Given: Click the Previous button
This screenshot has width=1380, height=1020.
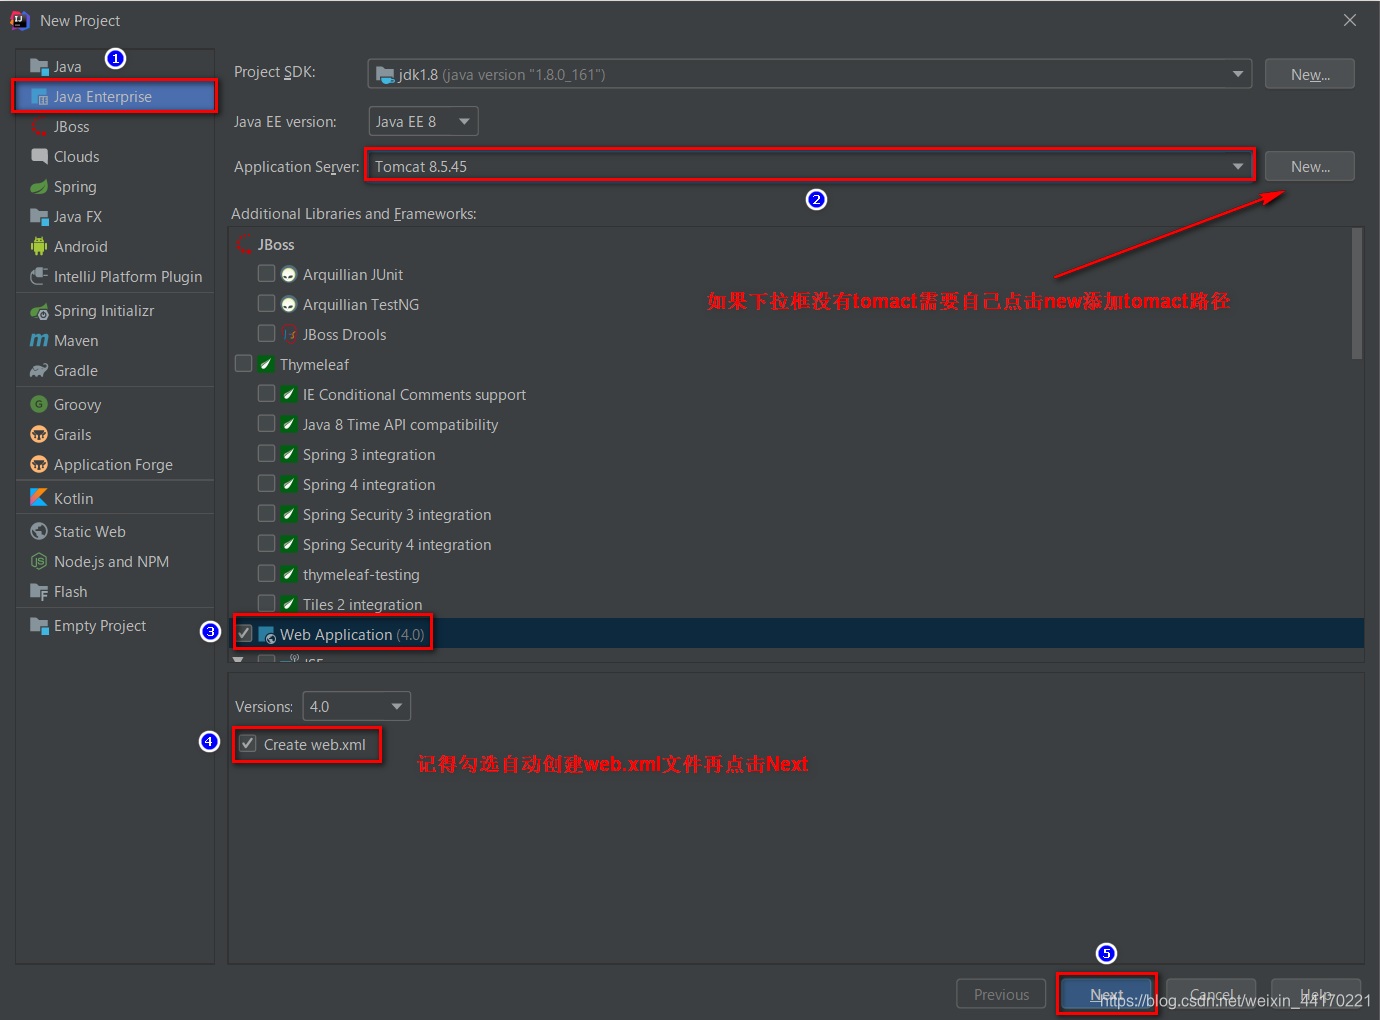Looking at the screenshot, I should click(x=1001, y=994).
